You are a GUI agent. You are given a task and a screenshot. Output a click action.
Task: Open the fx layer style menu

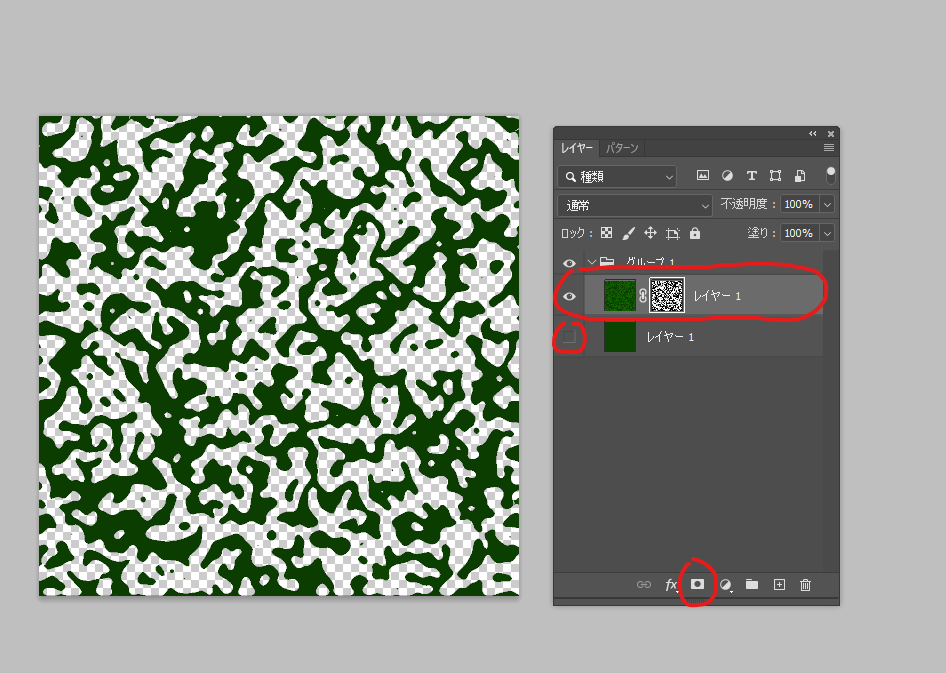pos(672,585)
